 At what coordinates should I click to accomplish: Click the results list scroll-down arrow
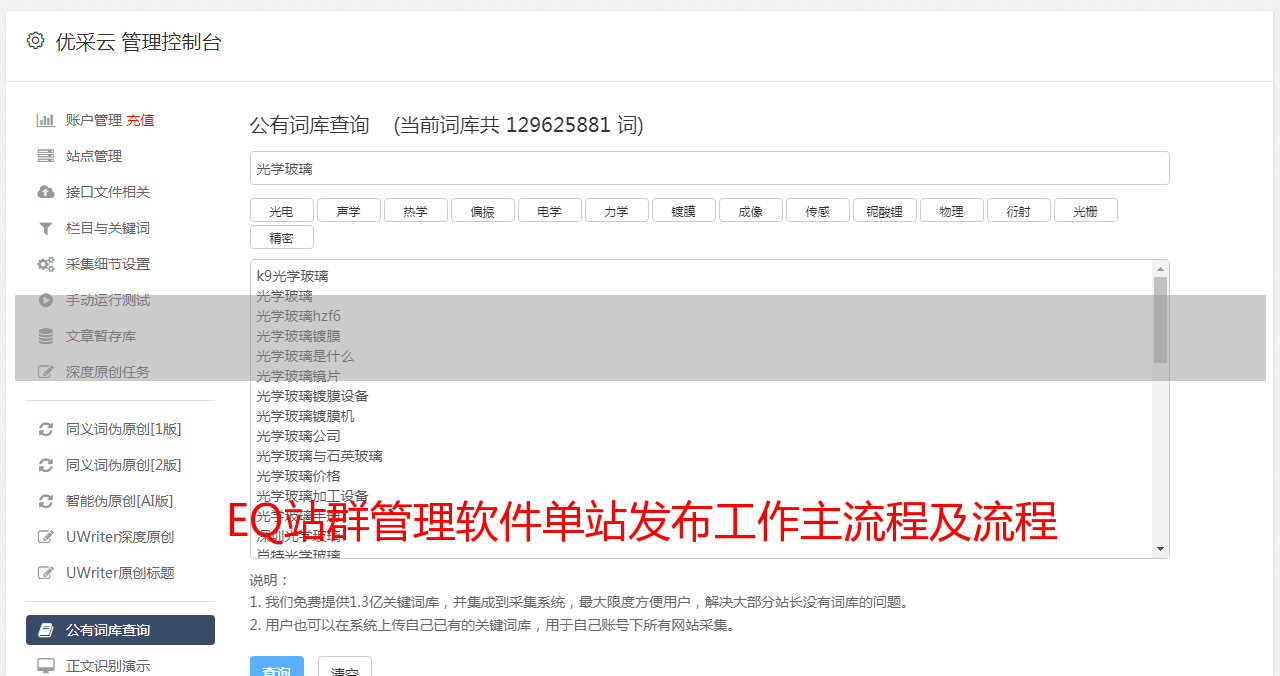pos(1160,549)
